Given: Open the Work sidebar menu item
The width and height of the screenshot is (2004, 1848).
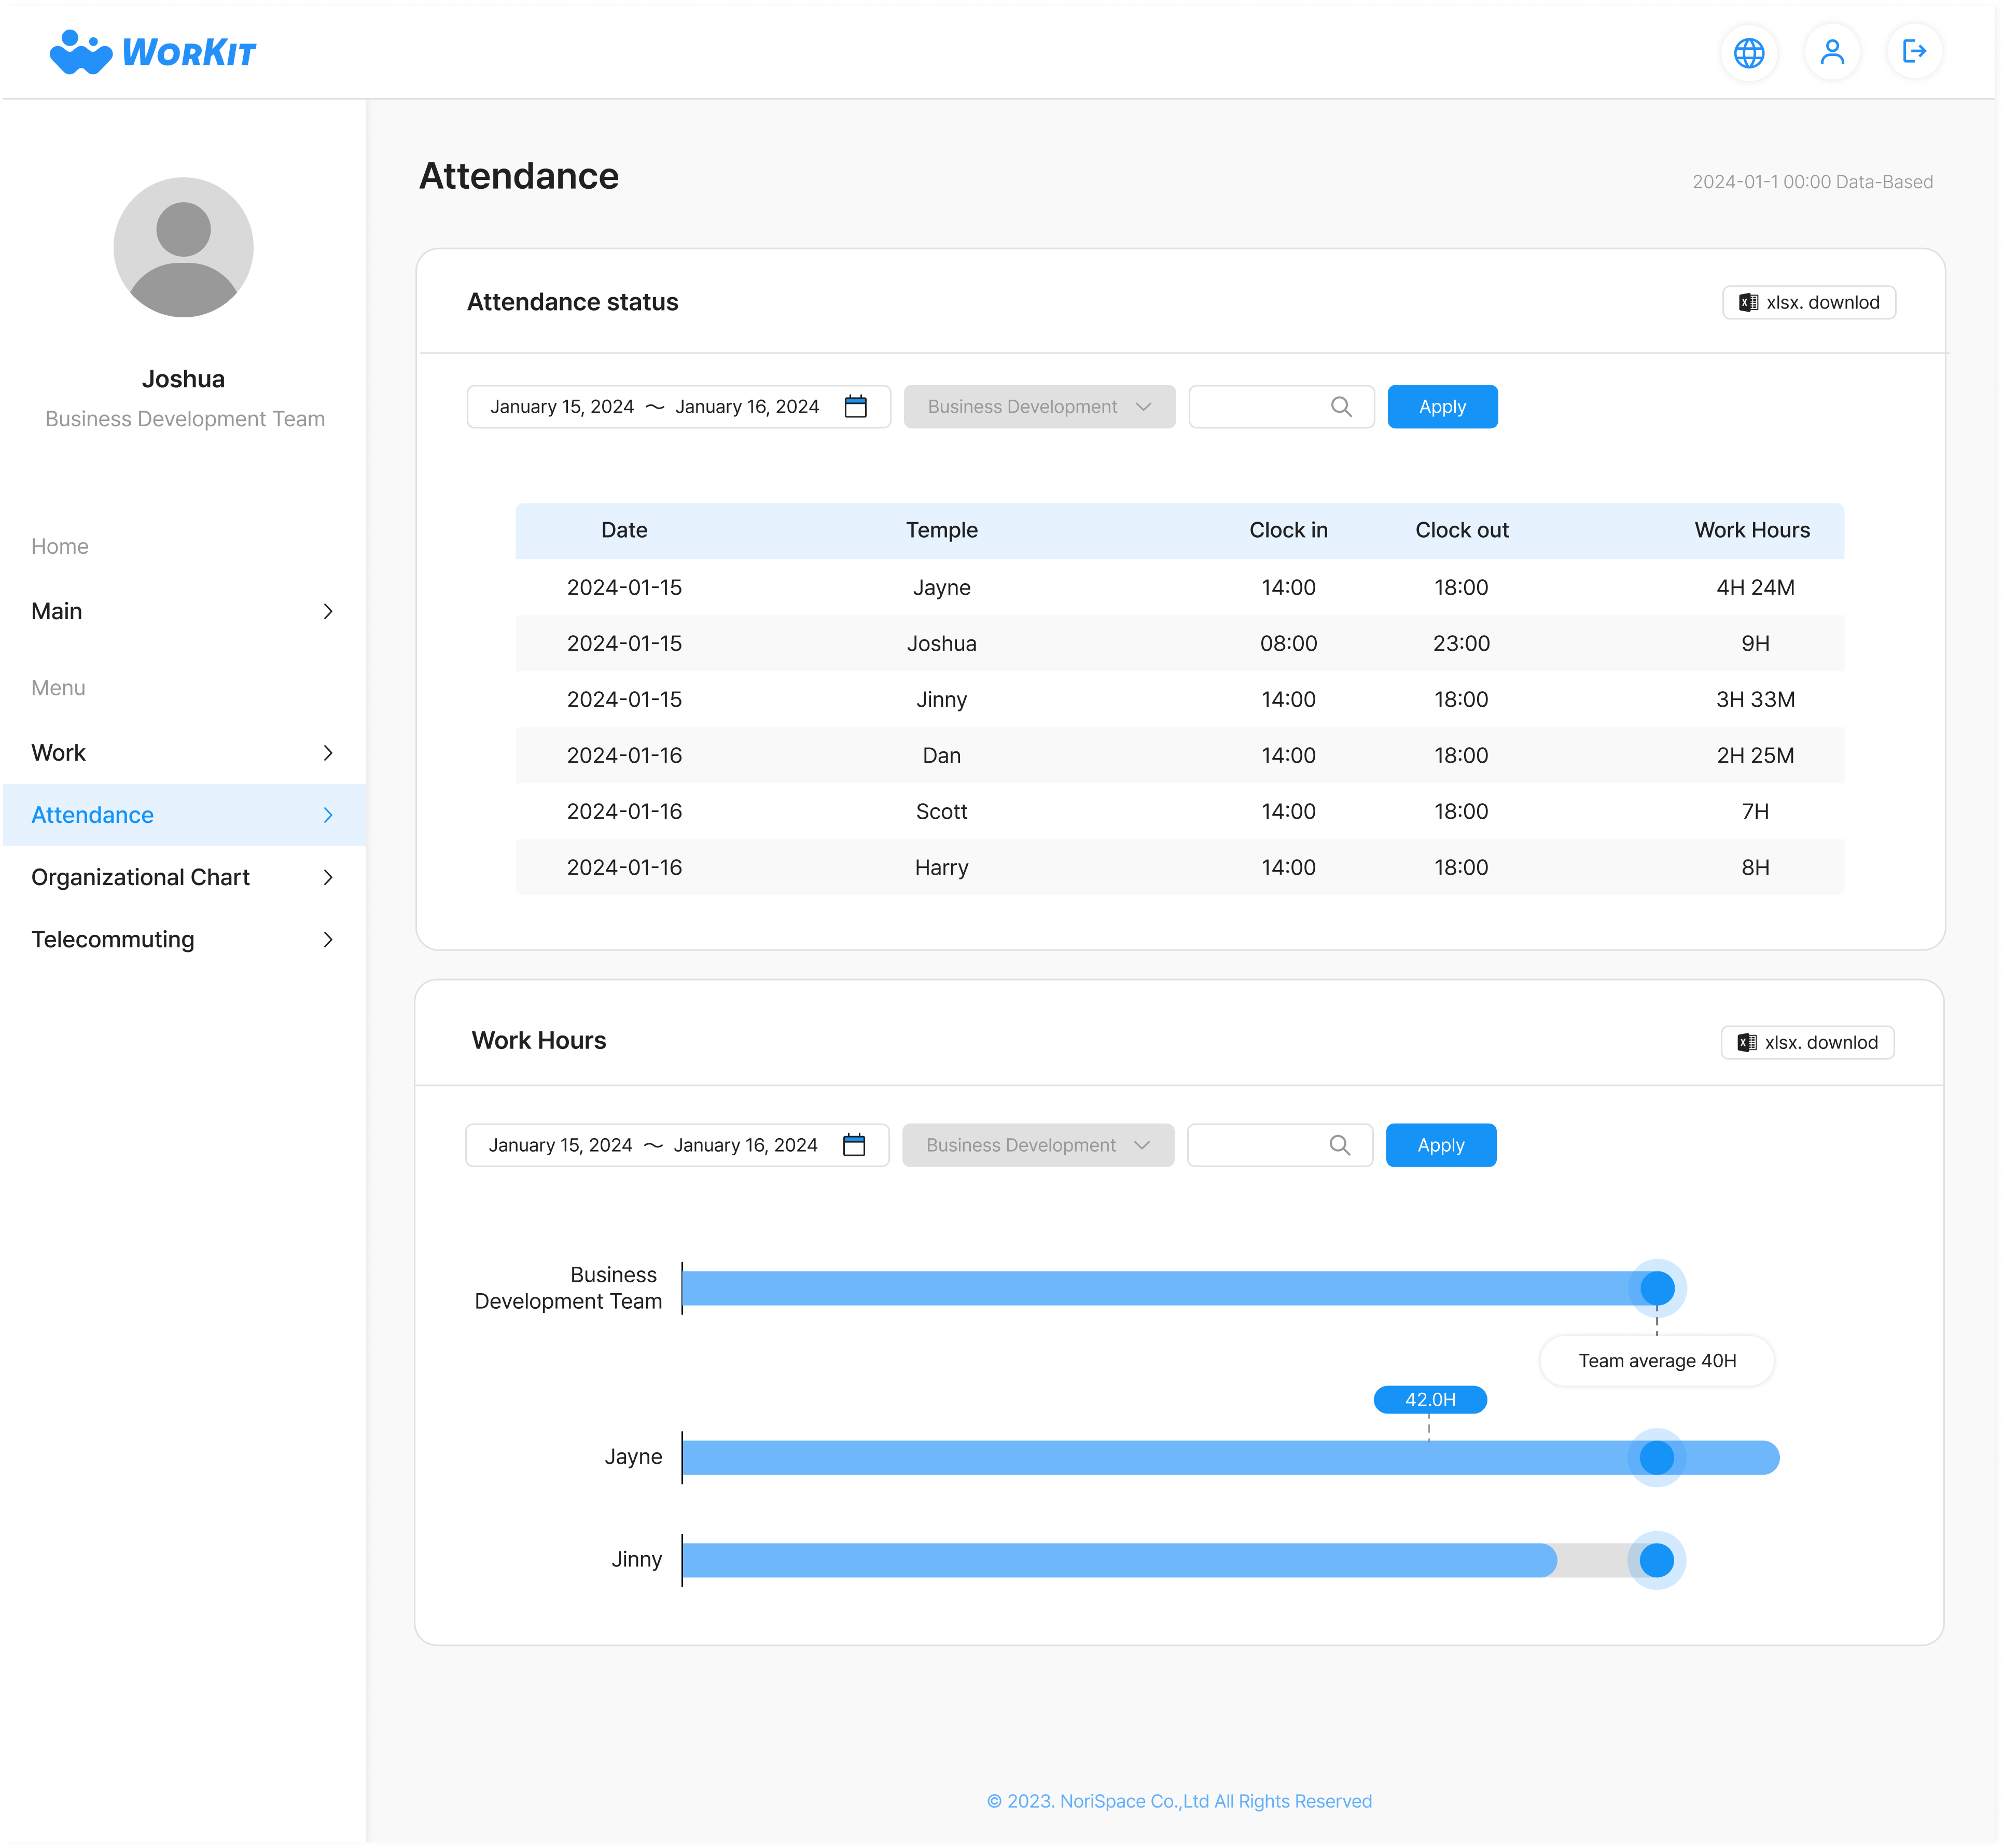Looking at the screenshot, I should tap(59, 753).
